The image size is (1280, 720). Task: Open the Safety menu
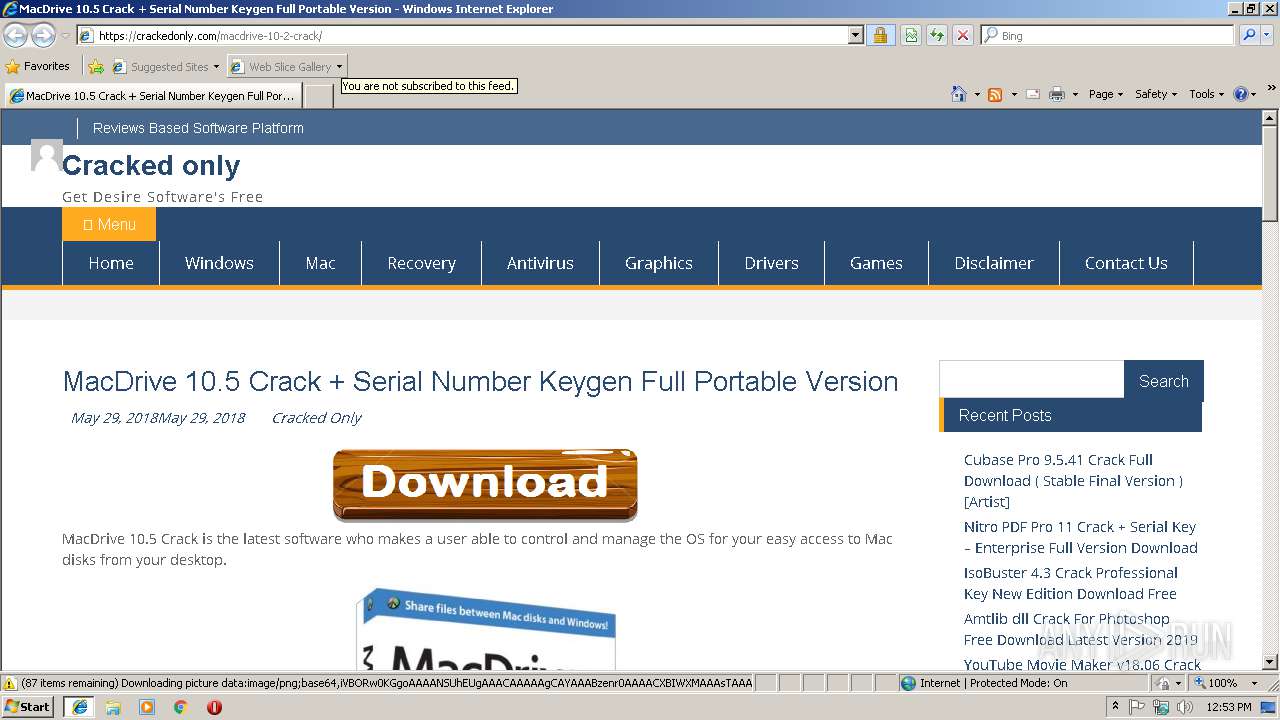click(x=1156, y=94)
